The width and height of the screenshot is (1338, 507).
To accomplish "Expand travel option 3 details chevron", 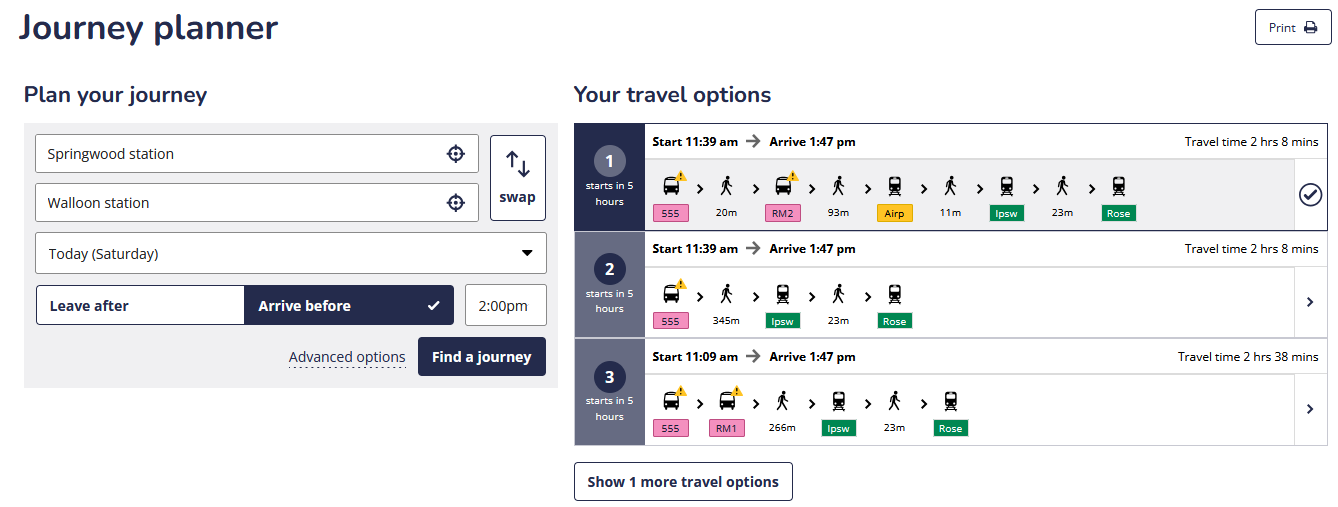I will pyautogui.click(x=1310, y=409).
